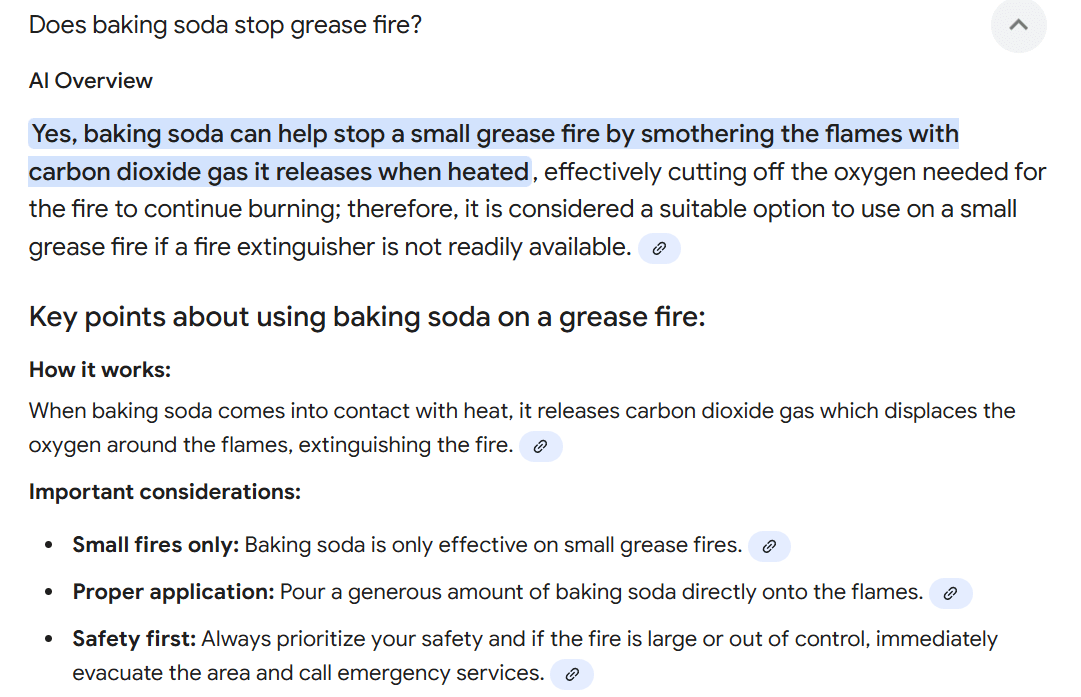Open citation link after "call emergency services"
This screenshot has width=1081, height=697.
pyautogui.click(x=572, y=674)
